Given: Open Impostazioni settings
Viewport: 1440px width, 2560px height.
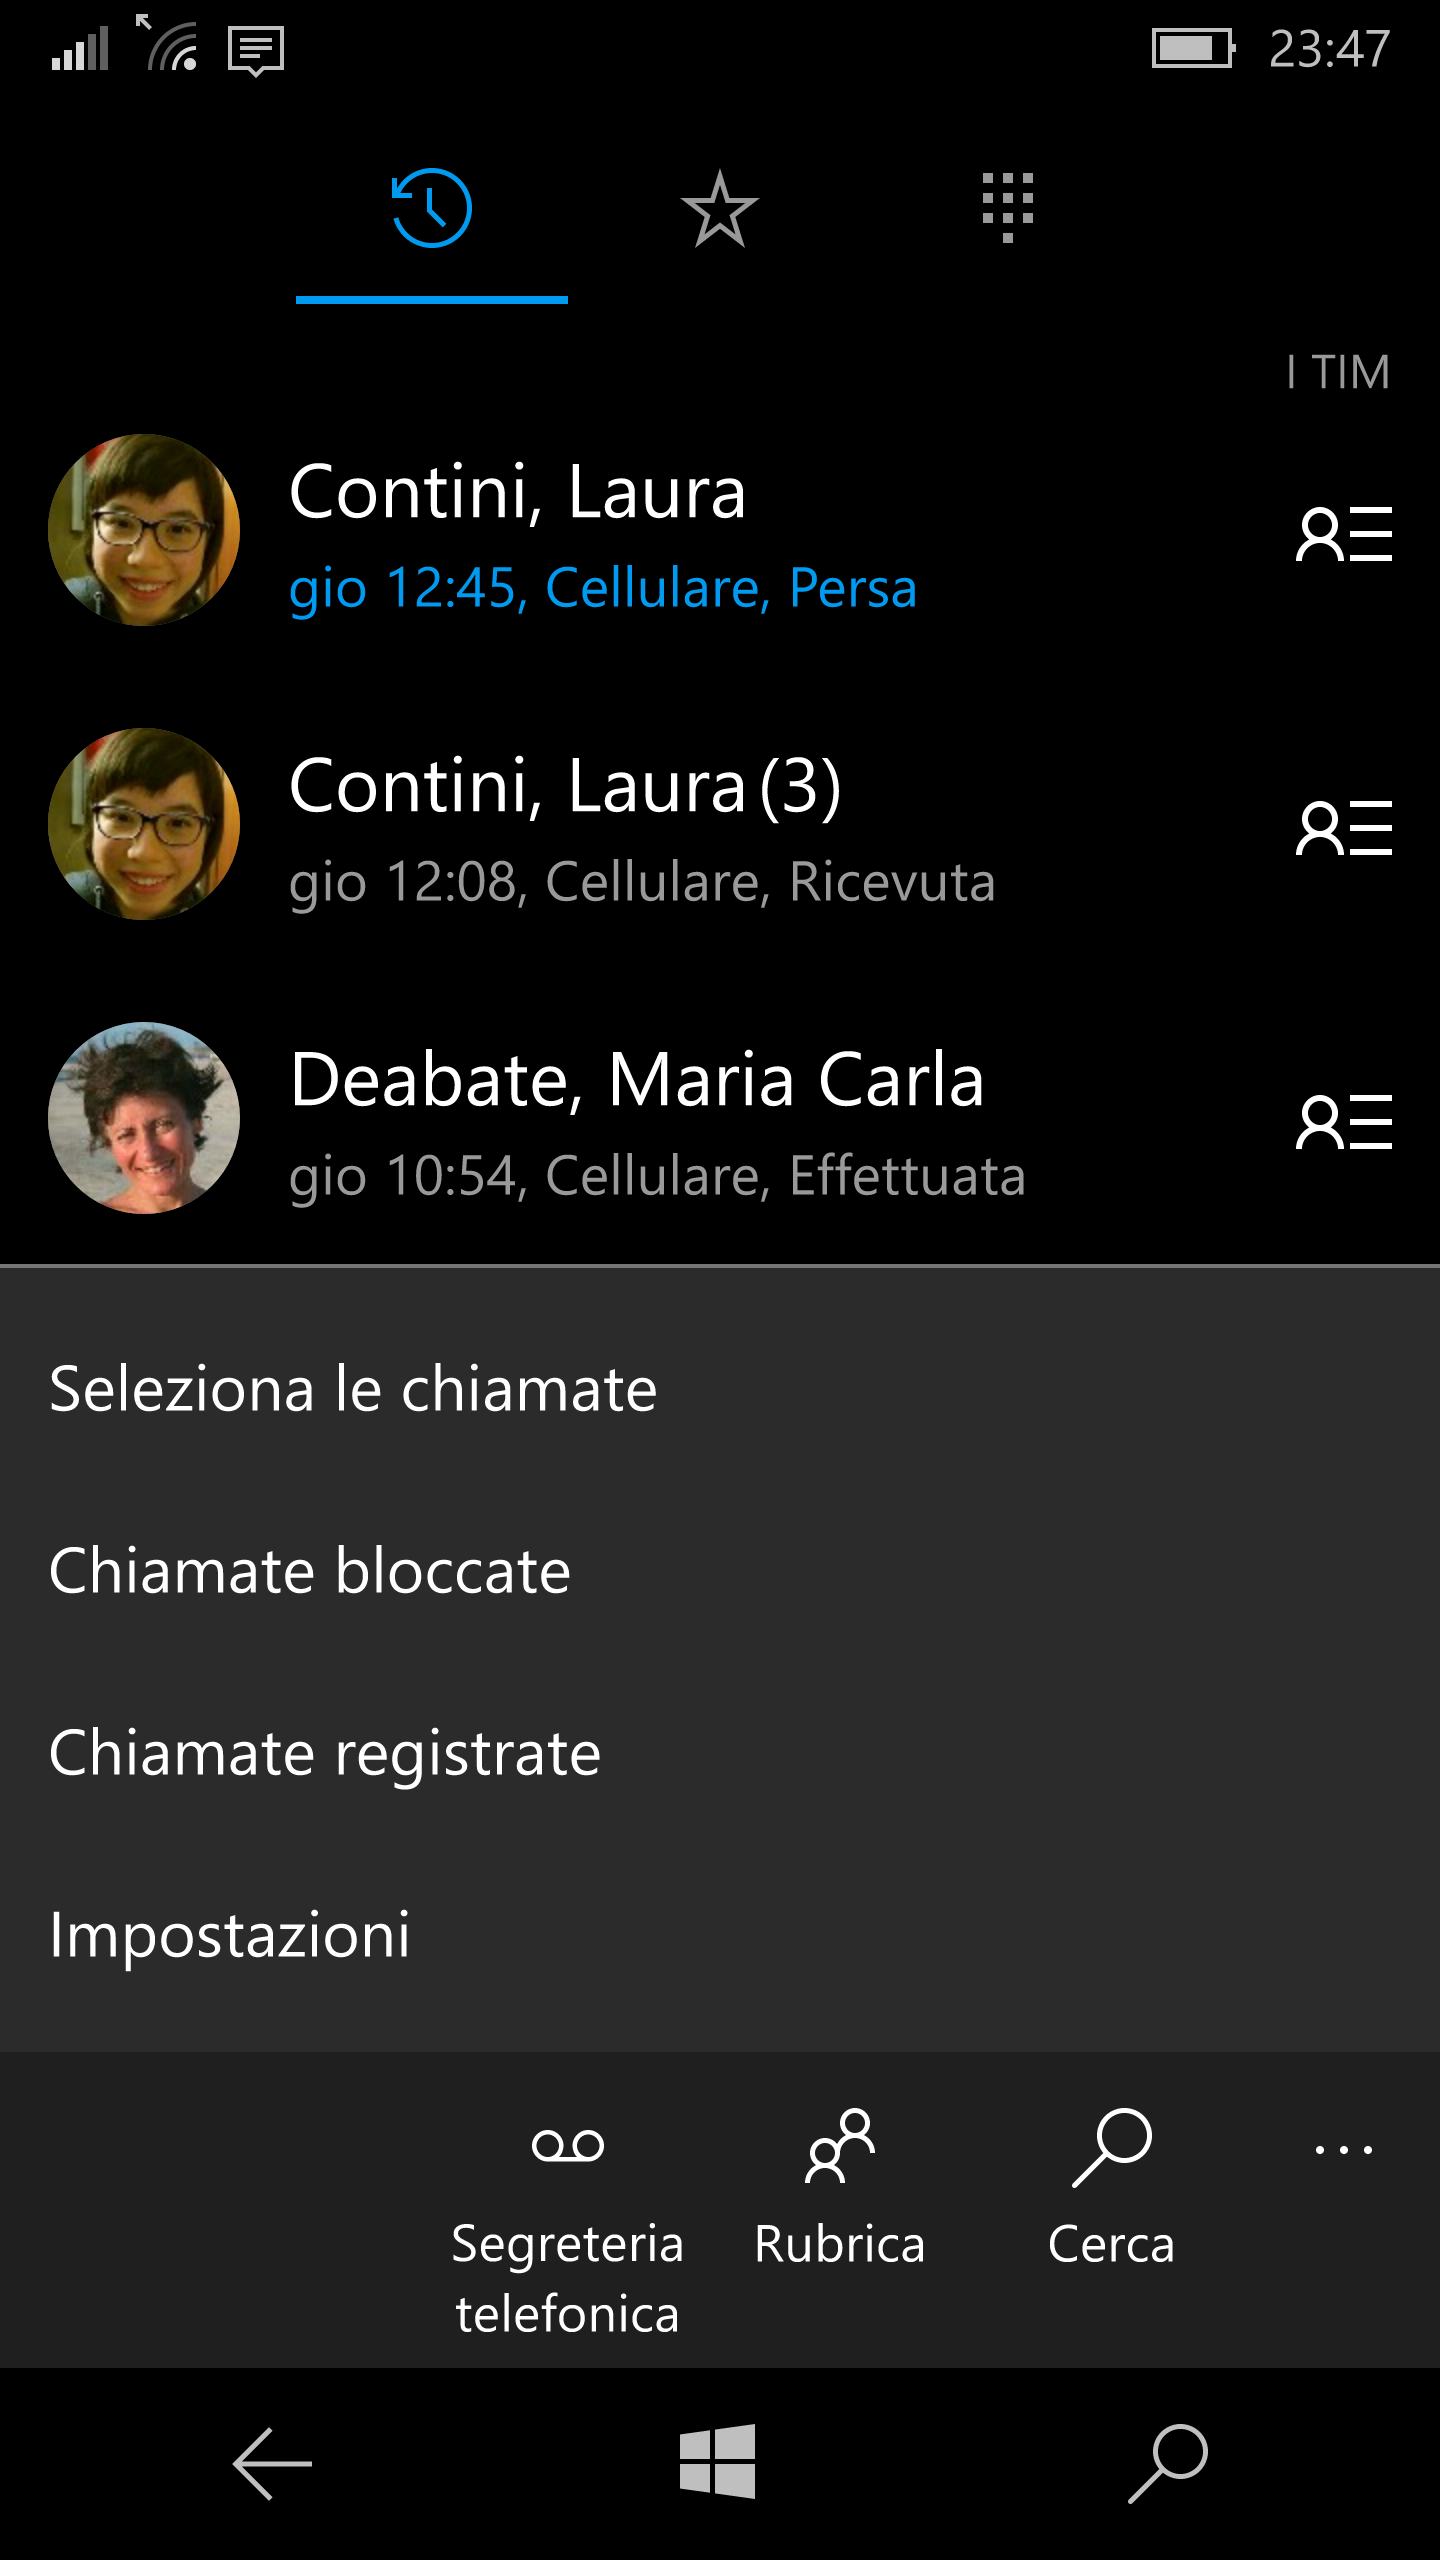Looking at the screenshot, I should tap(230, 1935).
